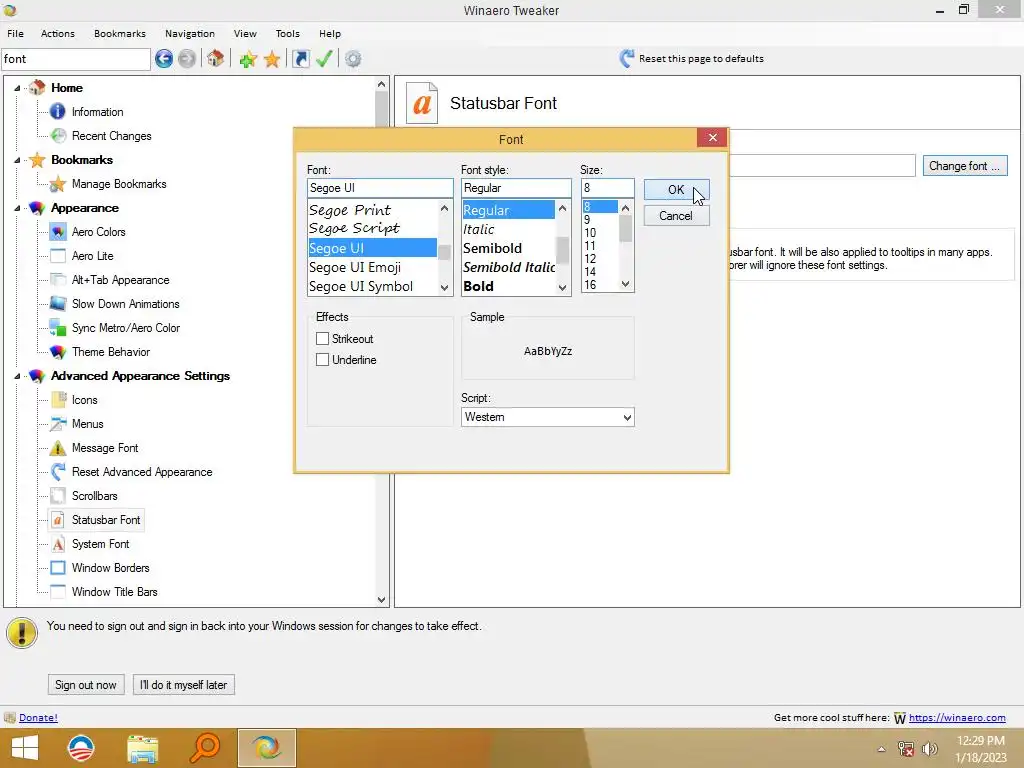Enable the Underline effect checkbox
Viewport: 1024px width, 768px height.
pos(322,360)
